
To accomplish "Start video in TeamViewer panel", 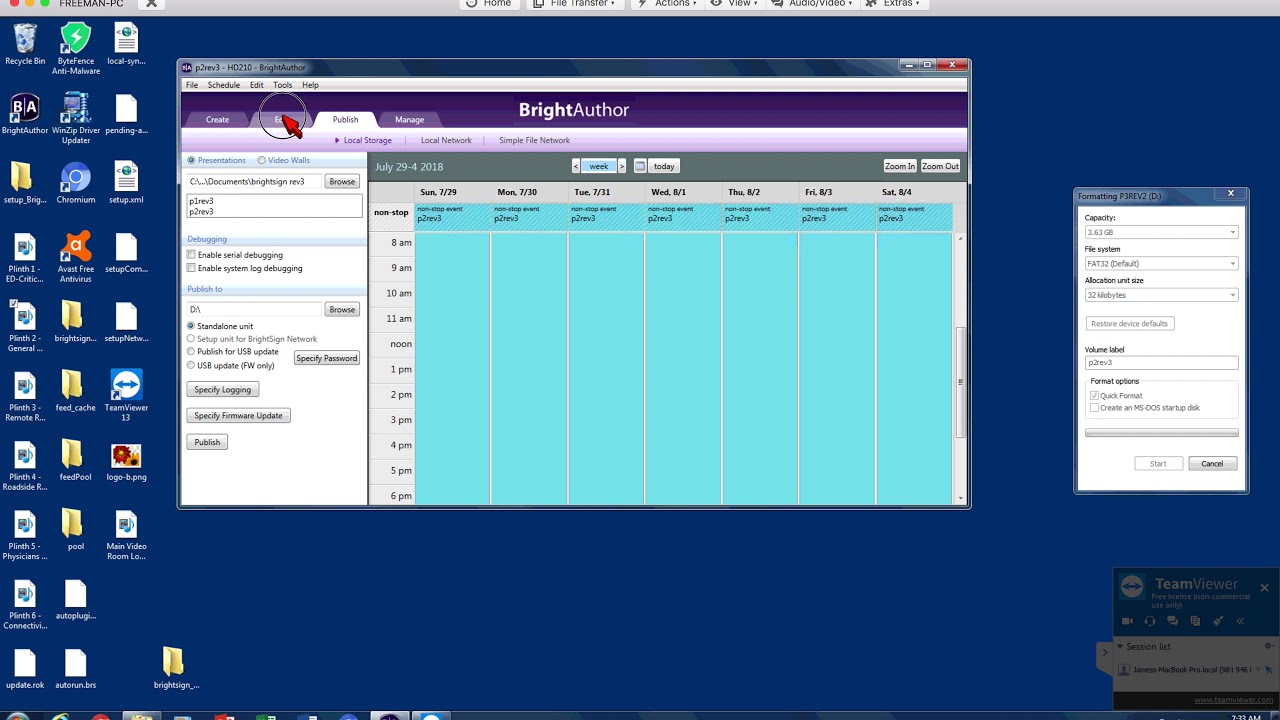I will click(1127, 621).
